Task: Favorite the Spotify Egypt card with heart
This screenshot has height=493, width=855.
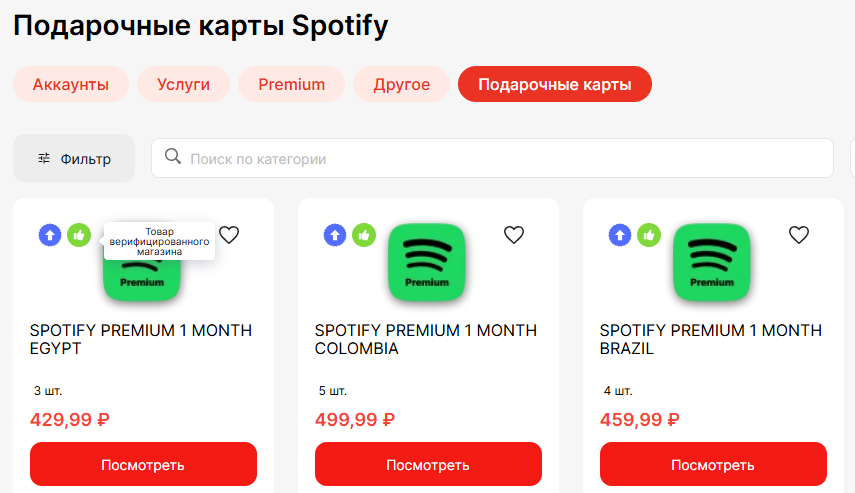Action: [x=229, y=235]
